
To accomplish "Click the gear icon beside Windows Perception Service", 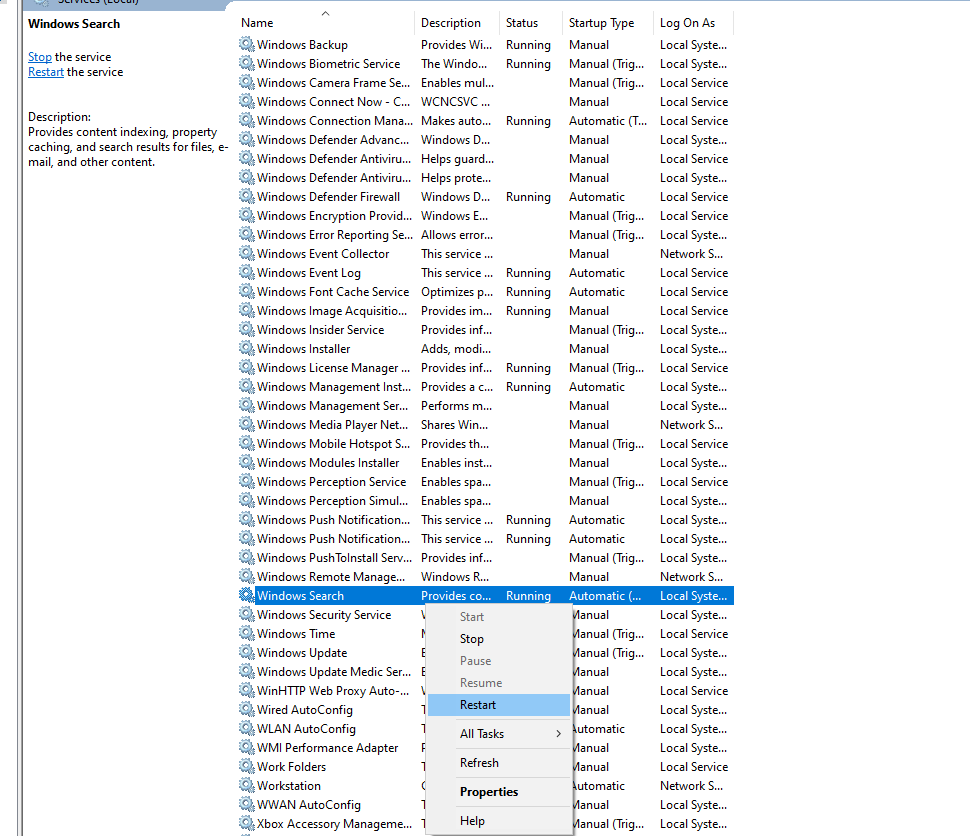I will click(x=247, y=481).
